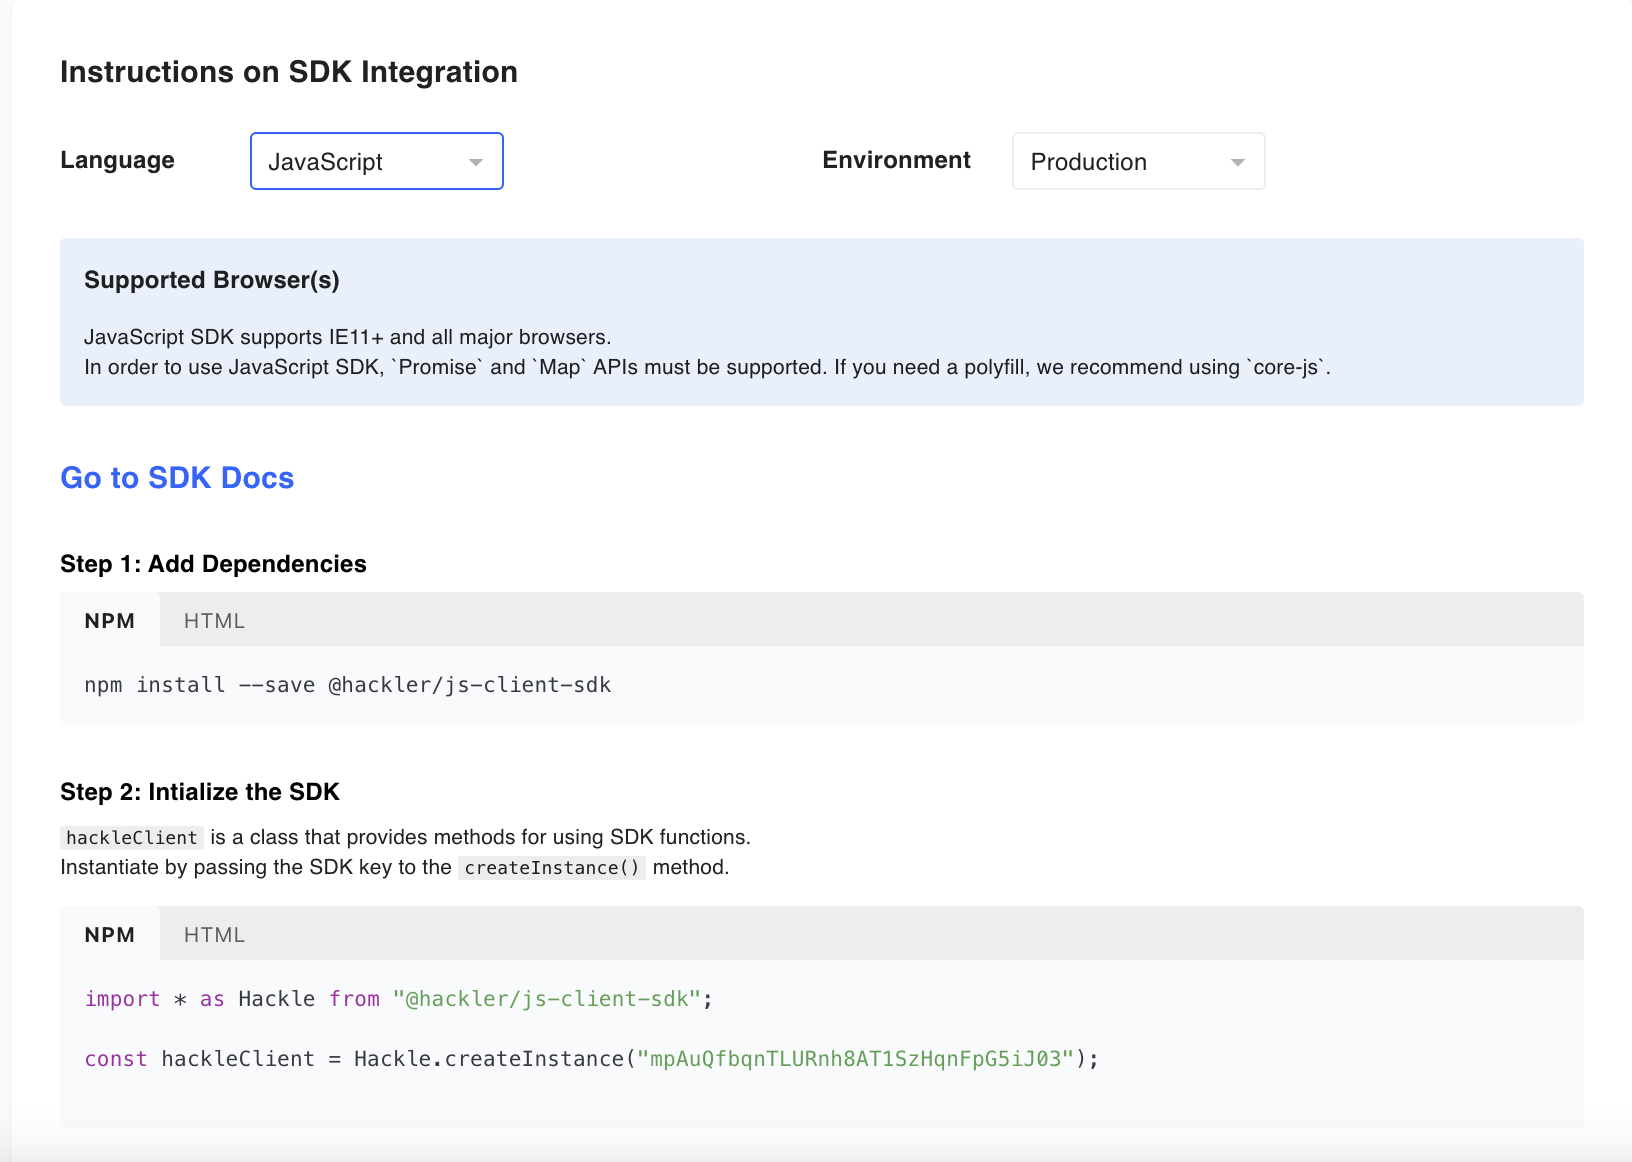Select the NPM tab under Step 2

coord(110,935)
